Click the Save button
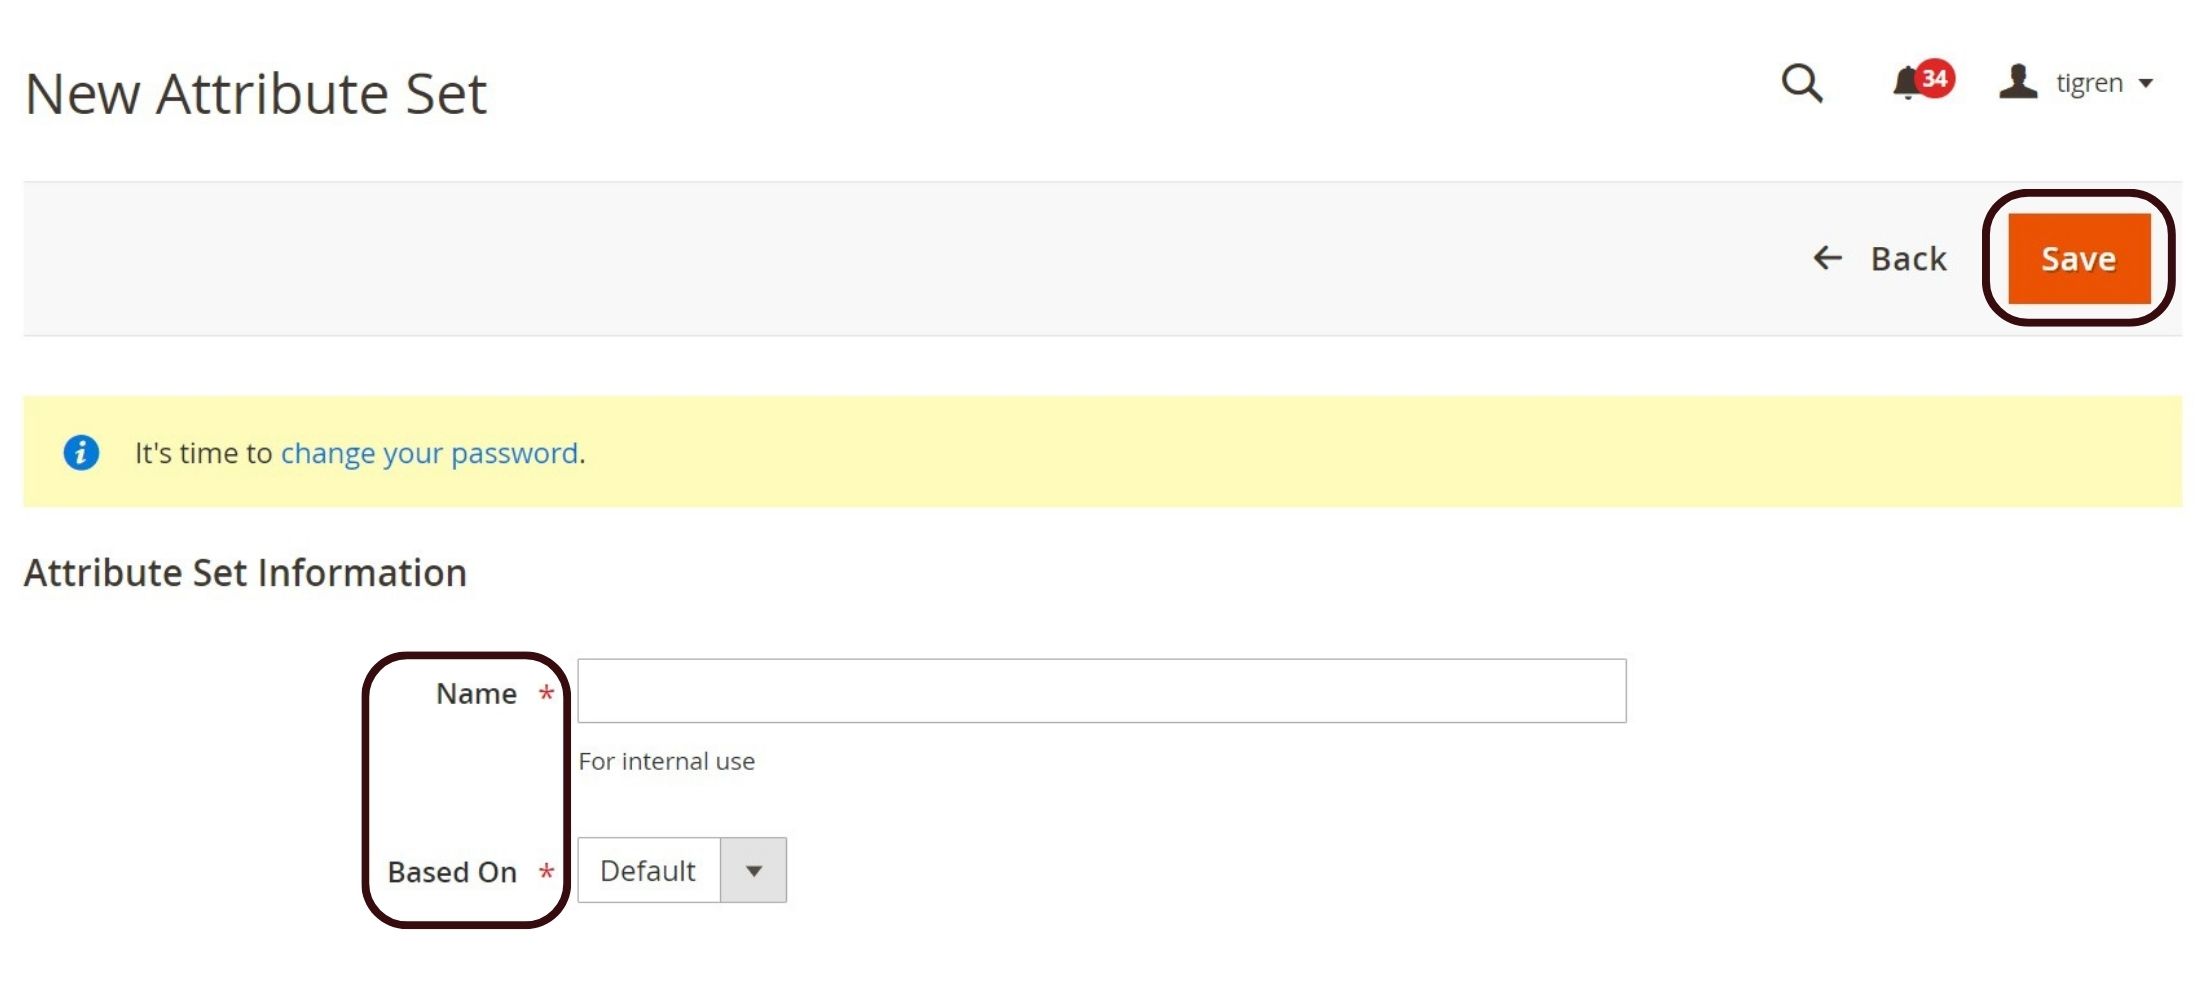 [2079, 259]
